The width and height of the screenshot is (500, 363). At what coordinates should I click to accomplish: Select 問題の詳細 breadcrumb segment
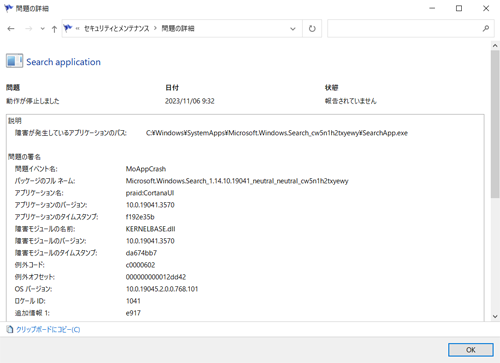coord(178,29)
